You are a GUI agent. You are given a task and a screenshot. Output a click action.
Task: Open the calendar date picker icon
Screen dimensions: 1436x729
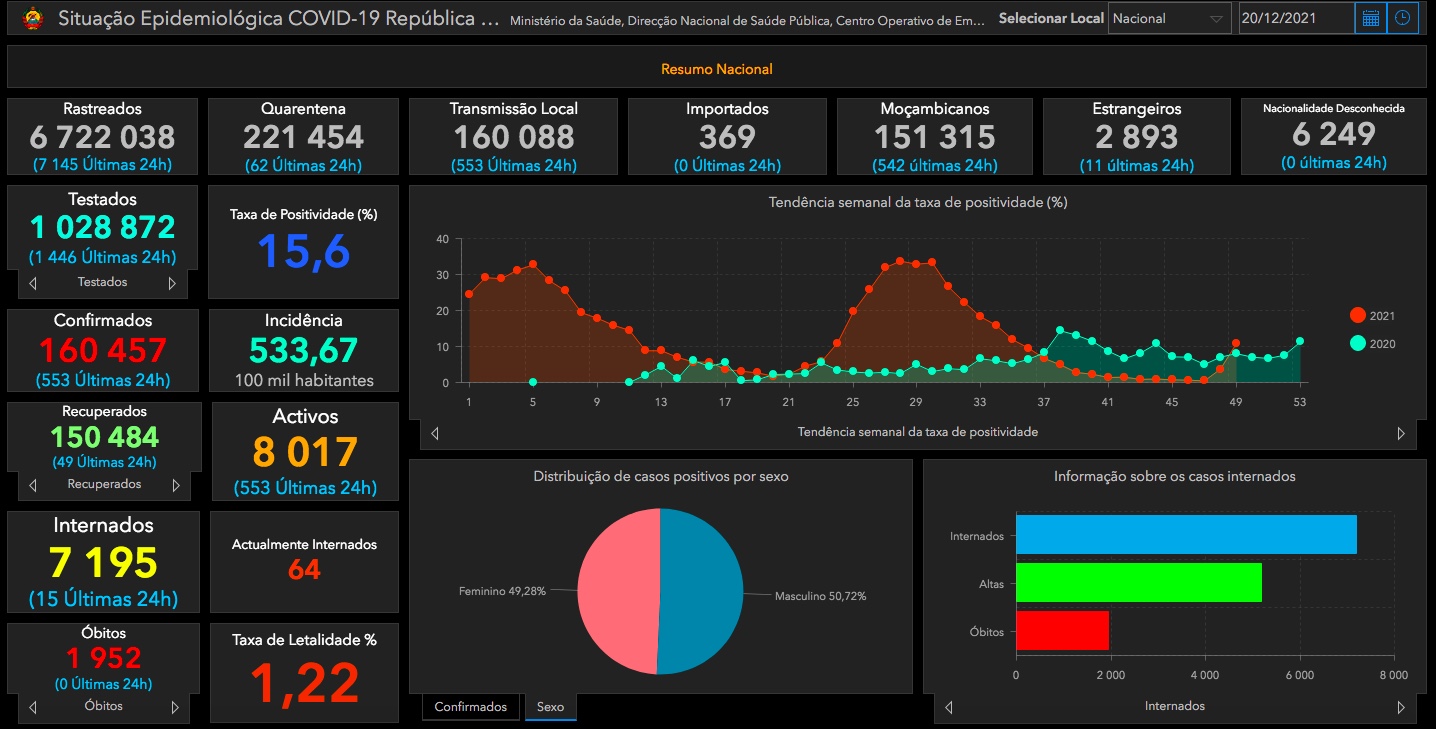(x=1371, y=18)
